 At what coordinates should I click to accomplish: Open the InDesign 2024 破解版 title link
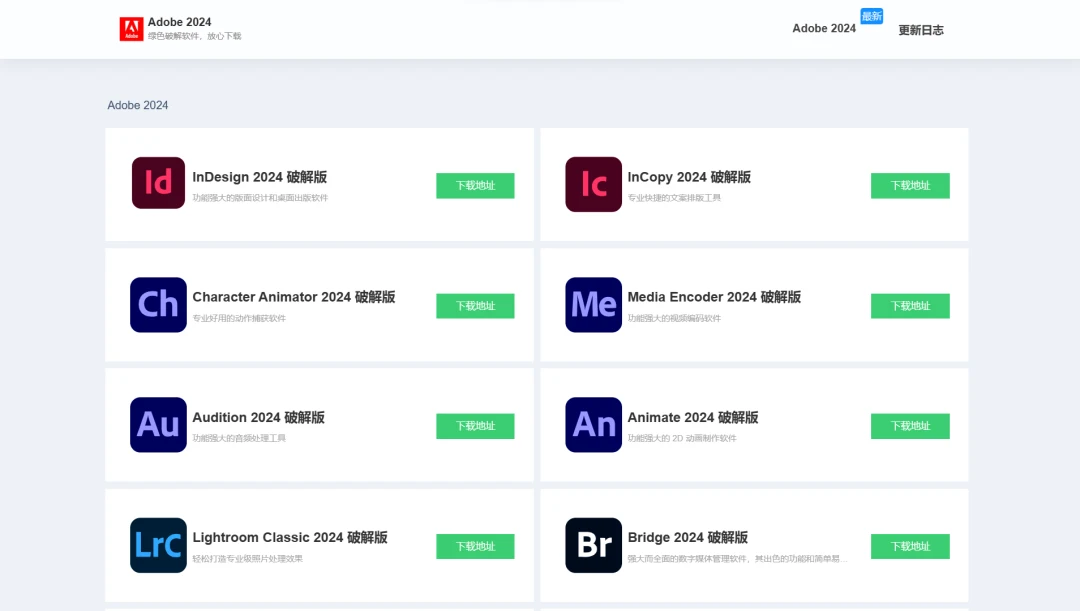pyautogui.click(x=260, y=177)
